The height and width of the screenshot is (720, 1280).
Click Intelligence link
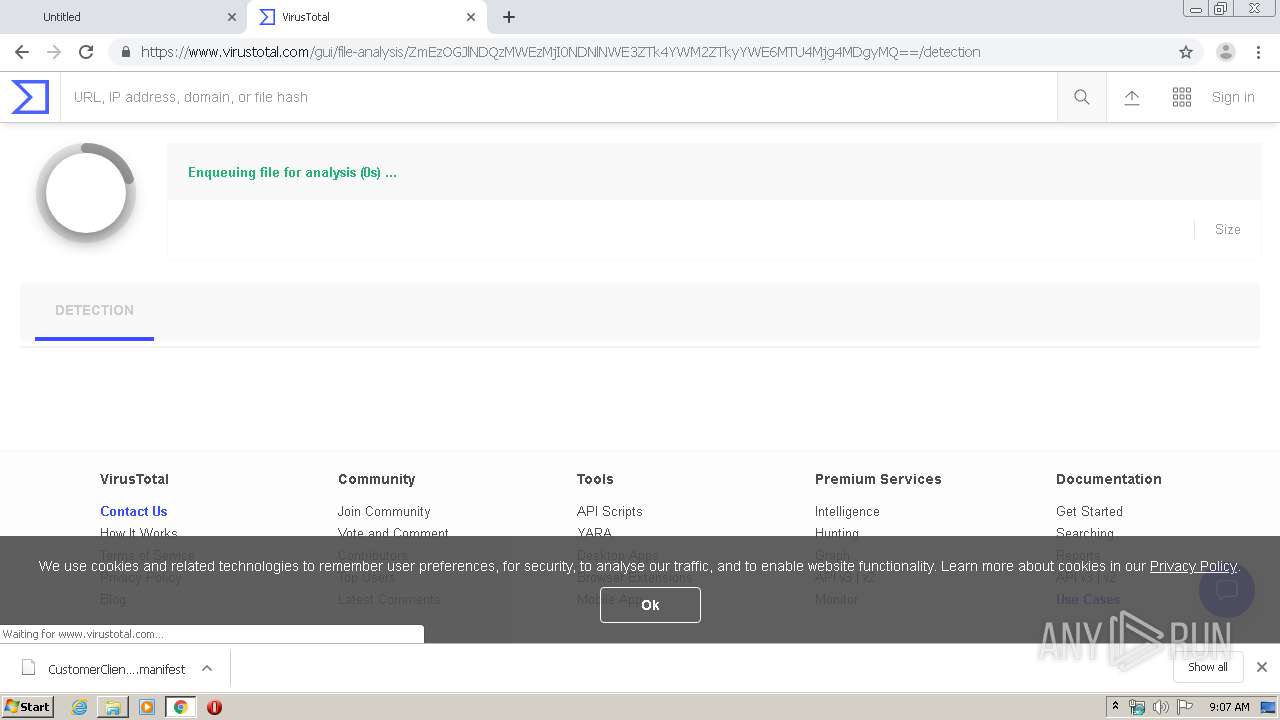[847, 511]
